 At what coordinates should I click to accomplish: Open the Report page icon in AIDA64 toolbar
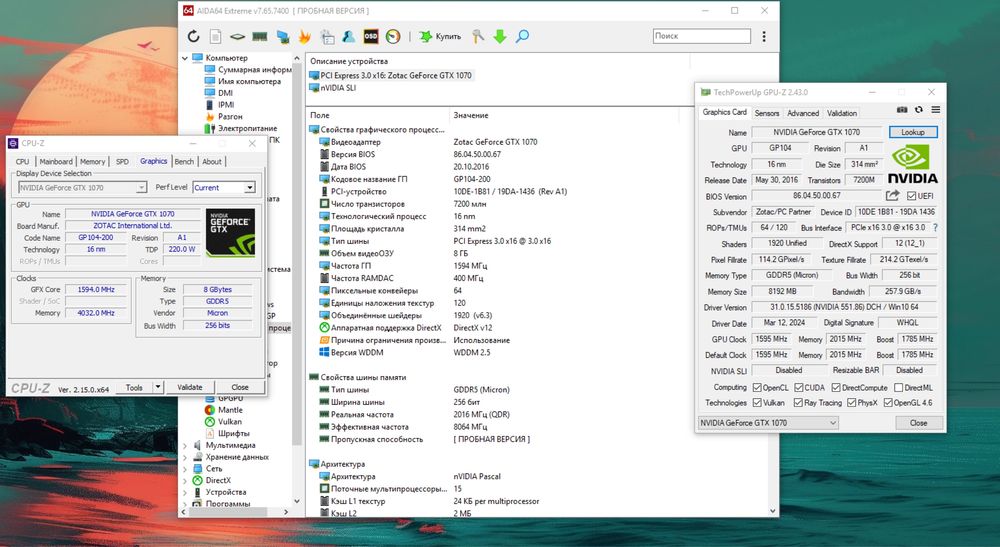(216, 36)
